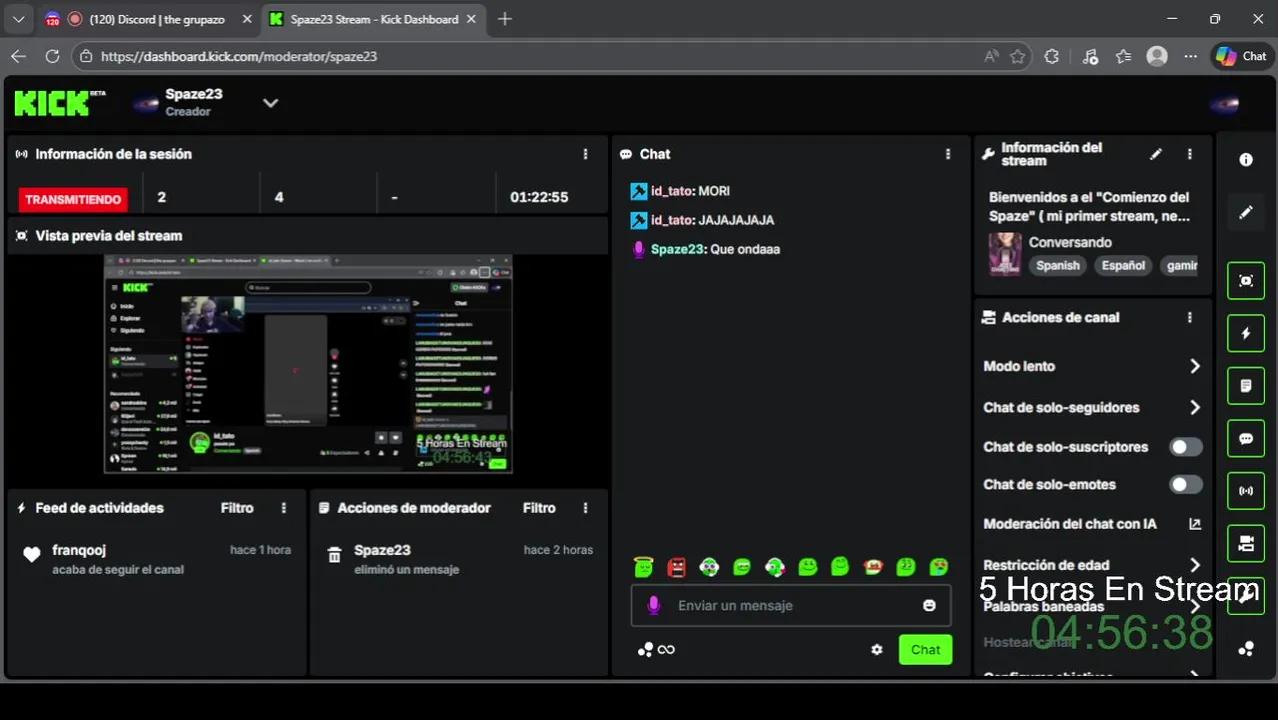Viewport: 1278px width, 720px height.
Task: Toggle the lightning activity feed sidebar icon
Action: click(x=1246, y=333)
